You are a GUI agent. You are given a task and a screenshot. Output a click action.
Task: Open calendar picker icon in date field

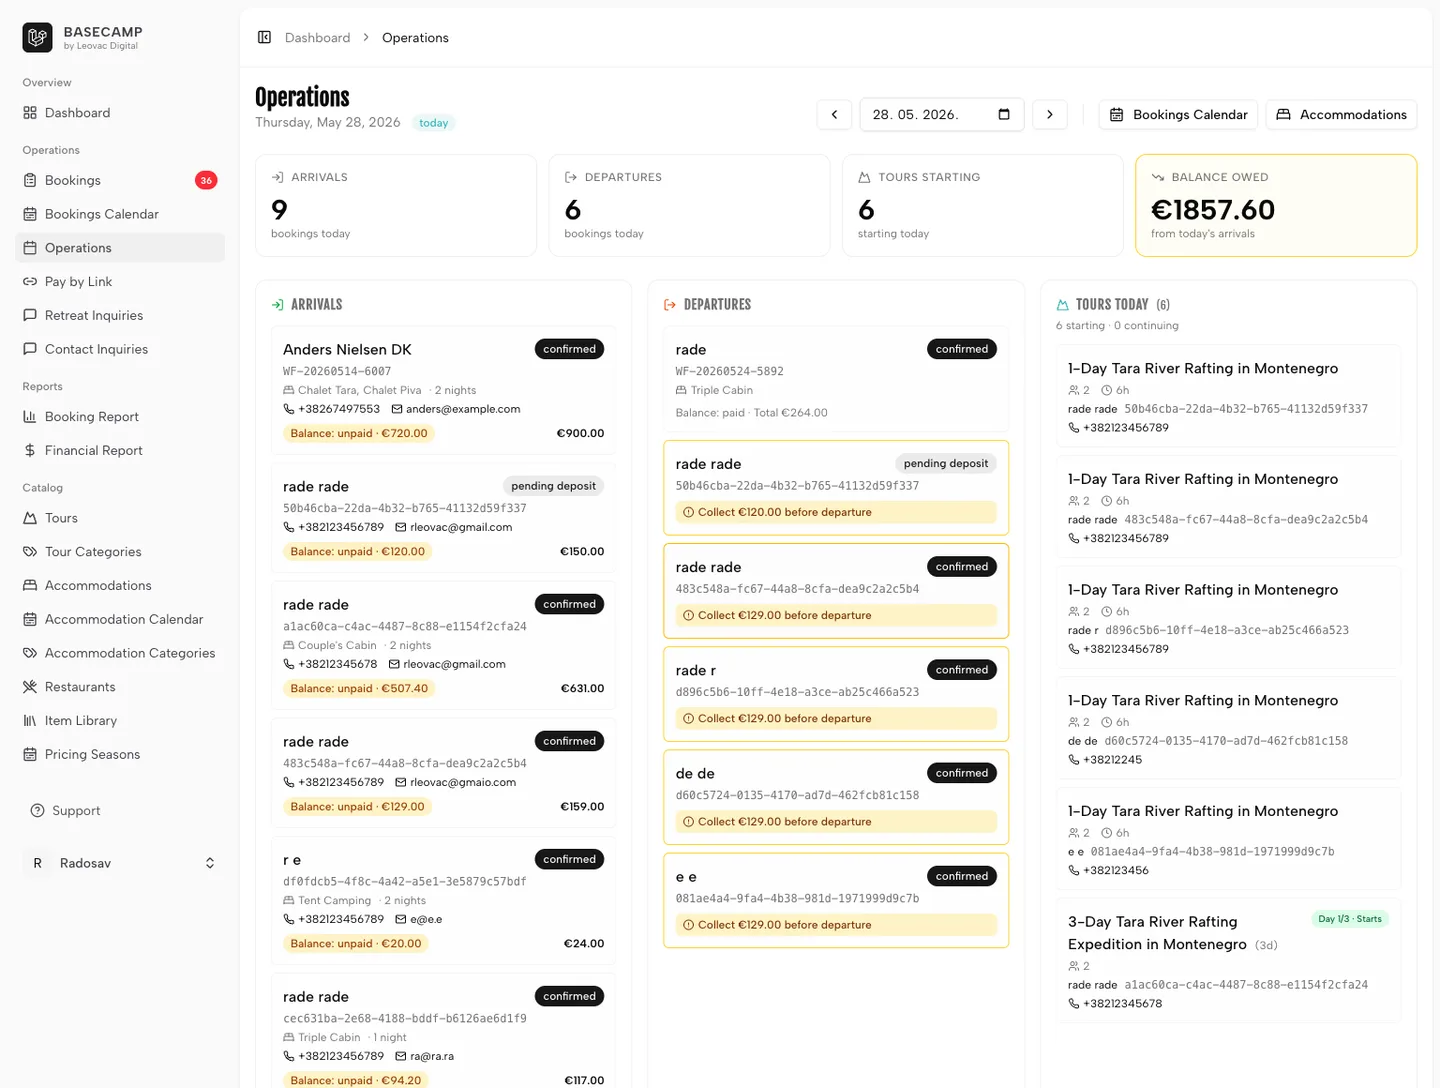tap(1004, 114)
